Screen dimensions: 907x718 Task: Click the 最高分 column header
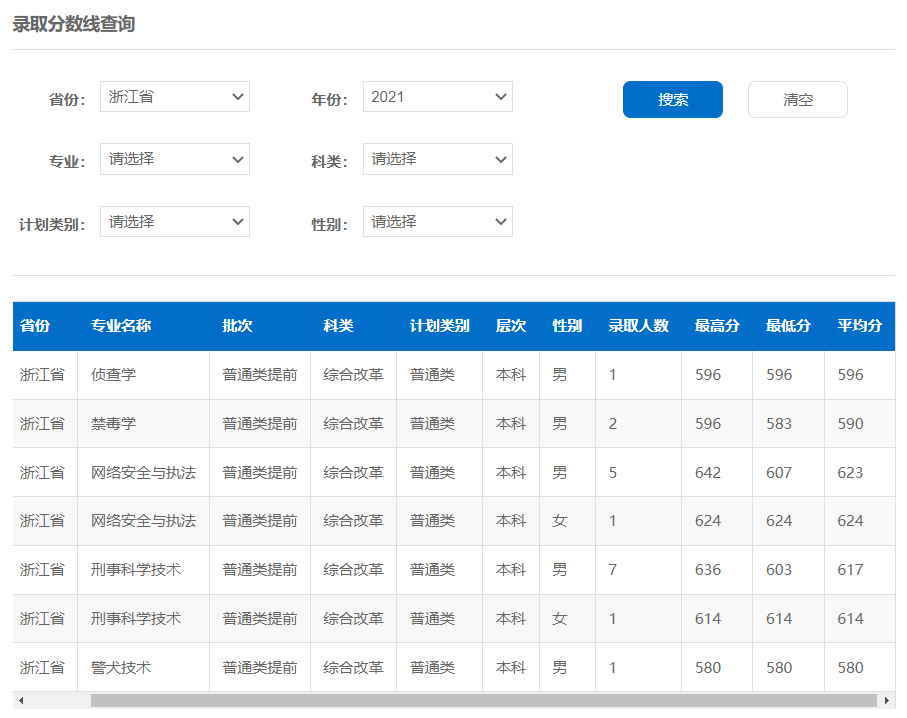pos(717,326)
